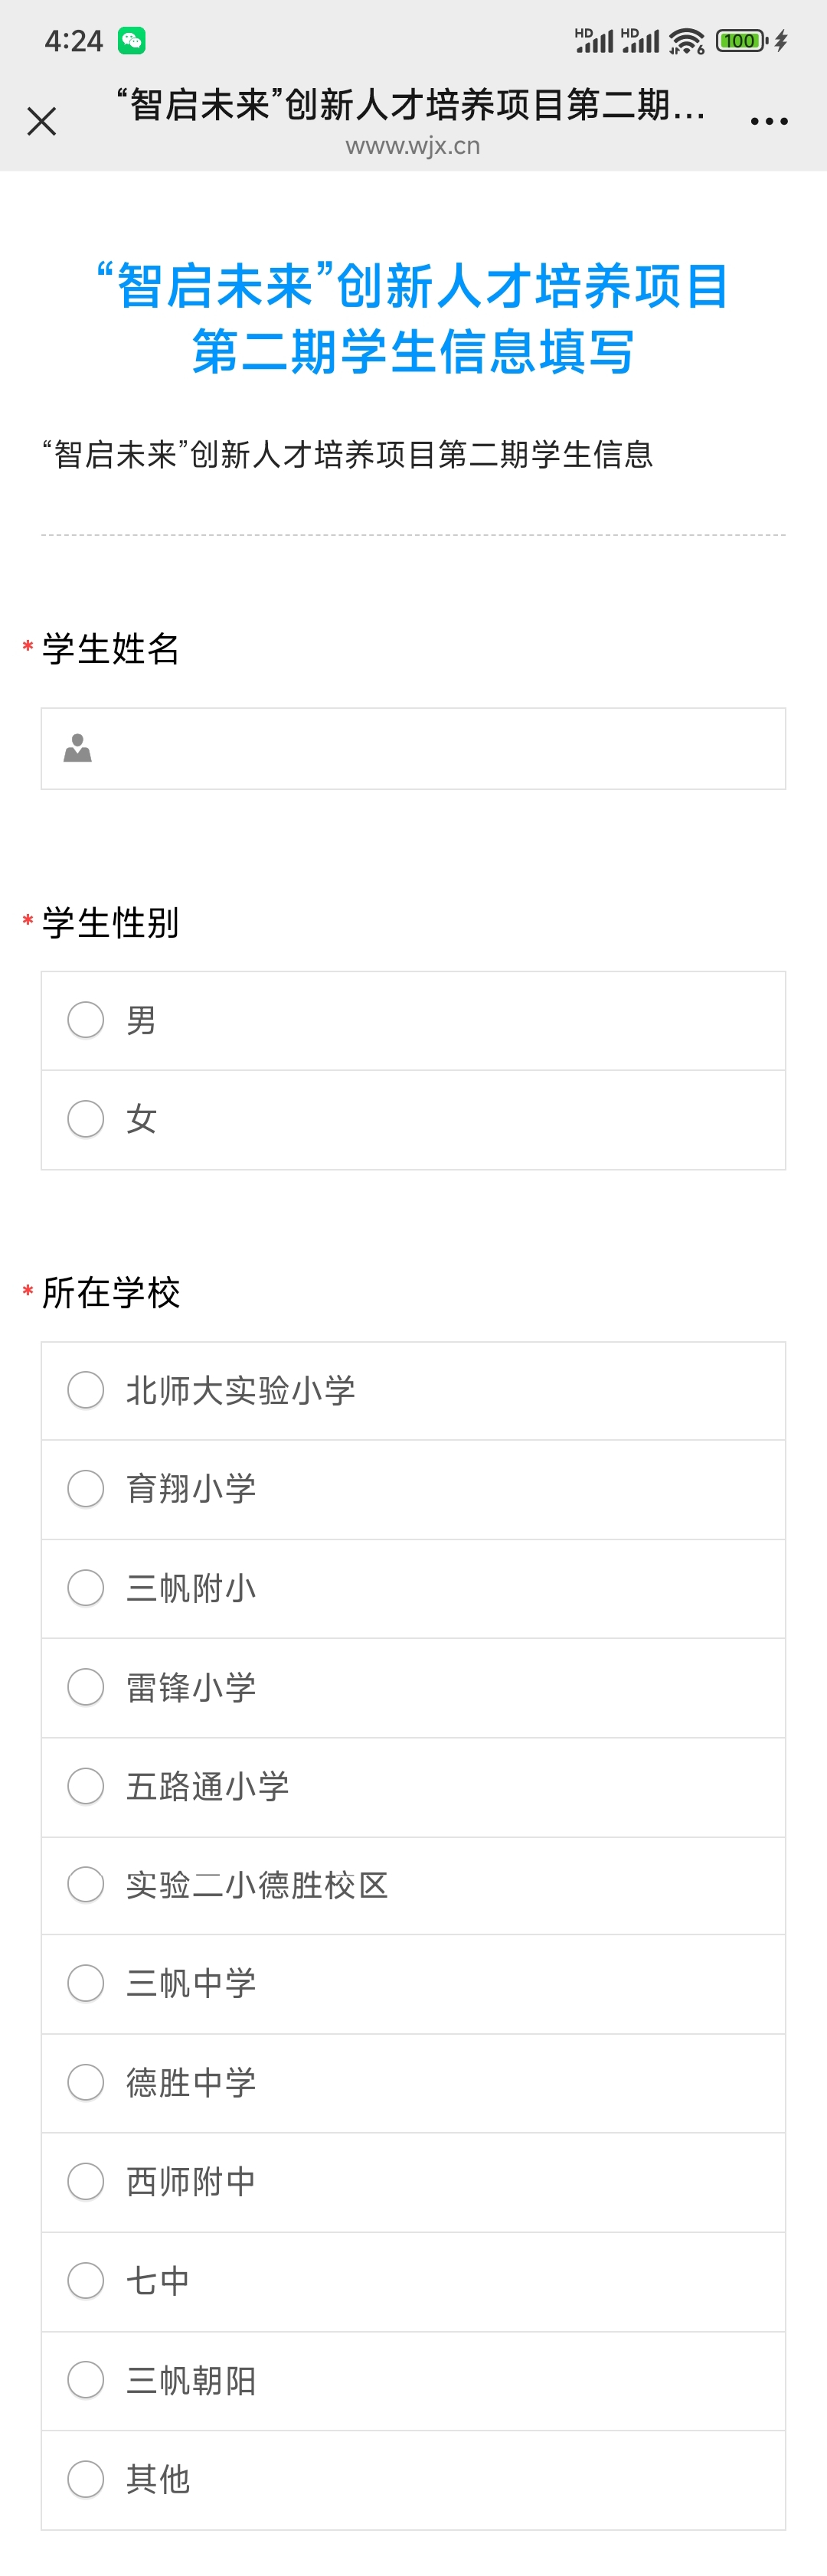Choose 西师附中 school option
Image resolution: width=827 pixels, height=2576 pixels.
tap(86, 2181)
